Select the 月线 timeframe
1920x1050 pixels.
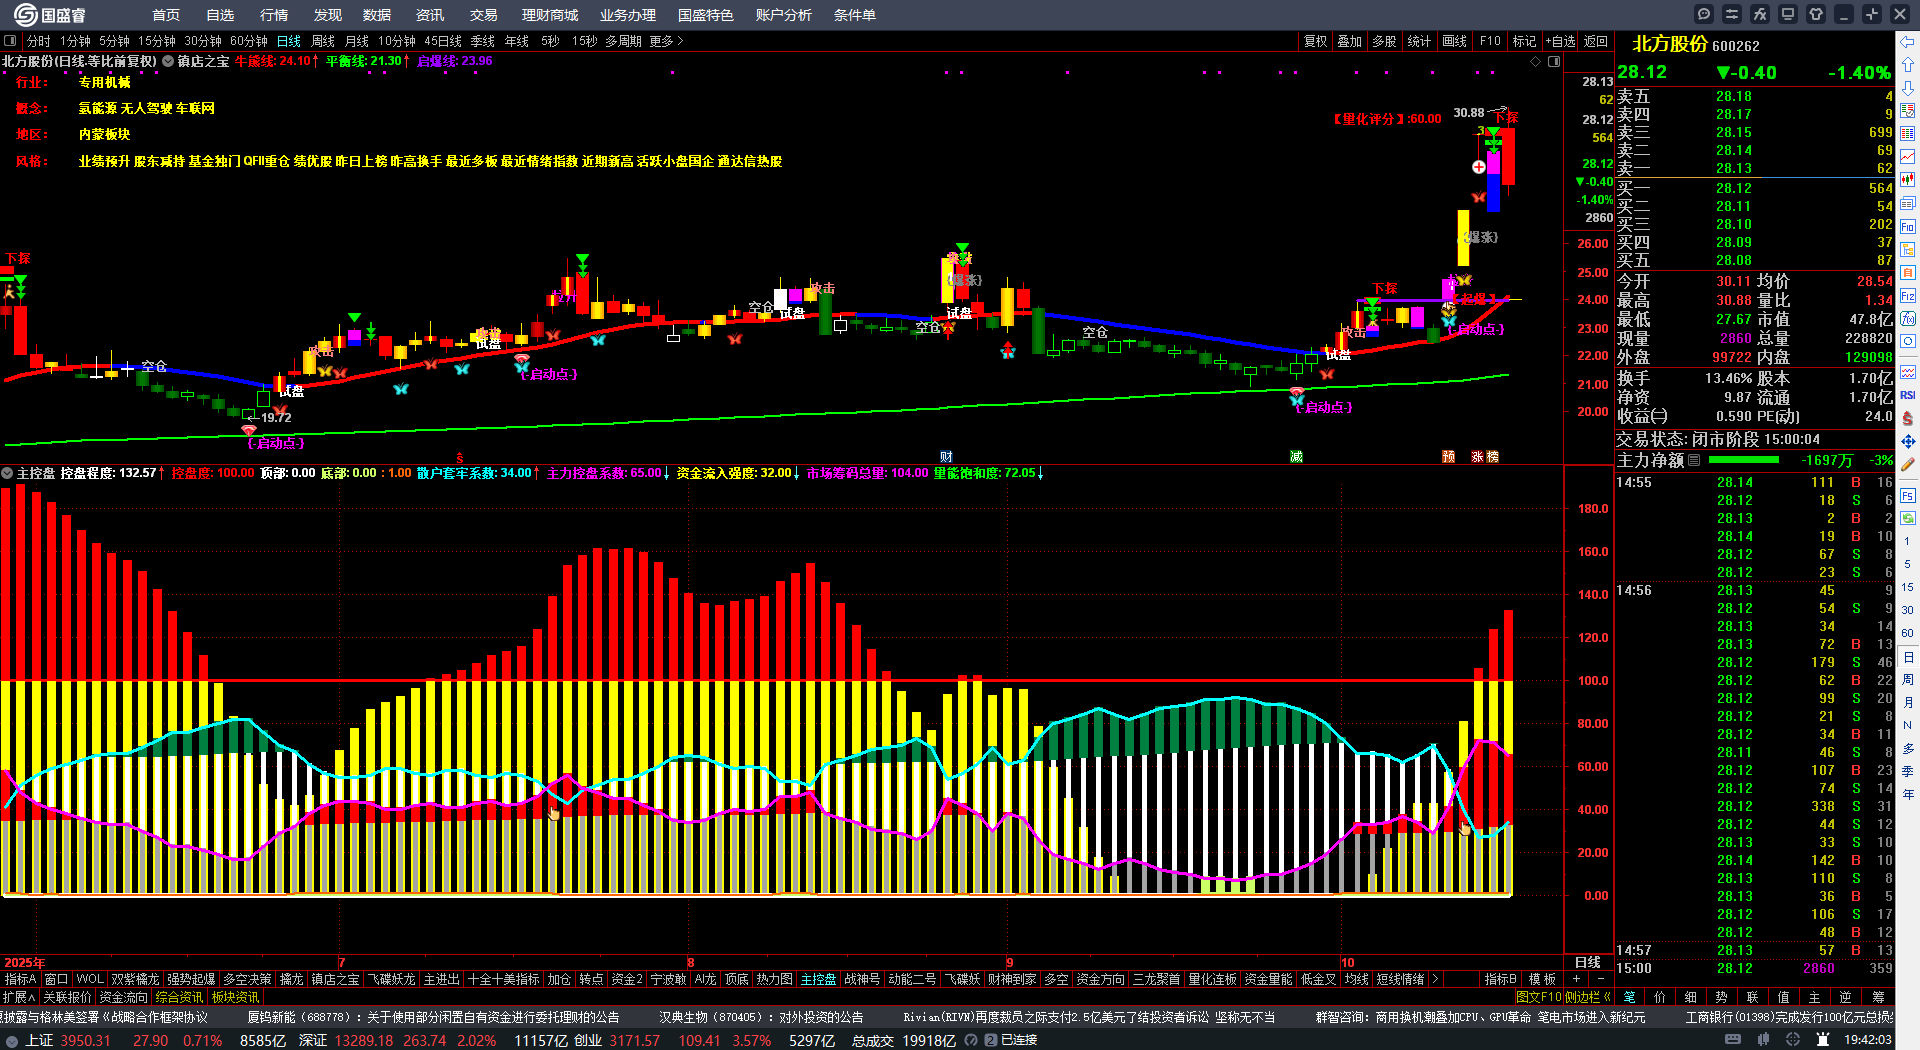click(x=357, y=41)
